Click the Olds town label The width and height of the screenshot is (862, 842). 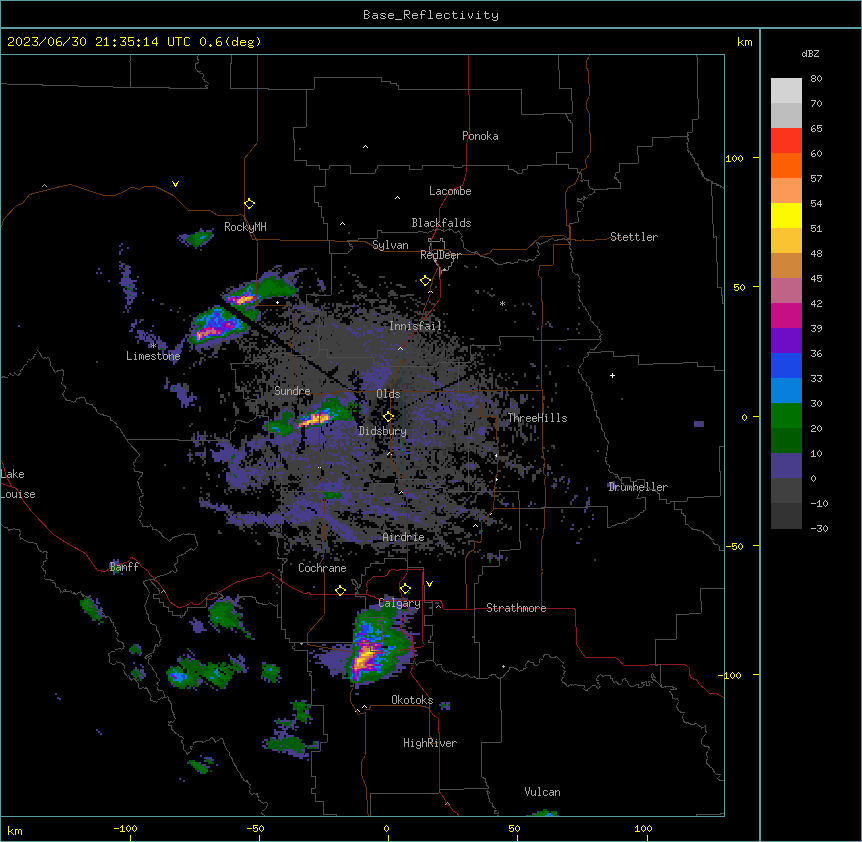388,394
